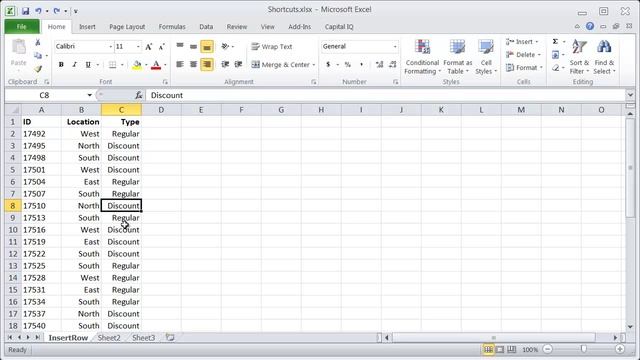Open the Cell Styles dropdown

coord(486,57)
